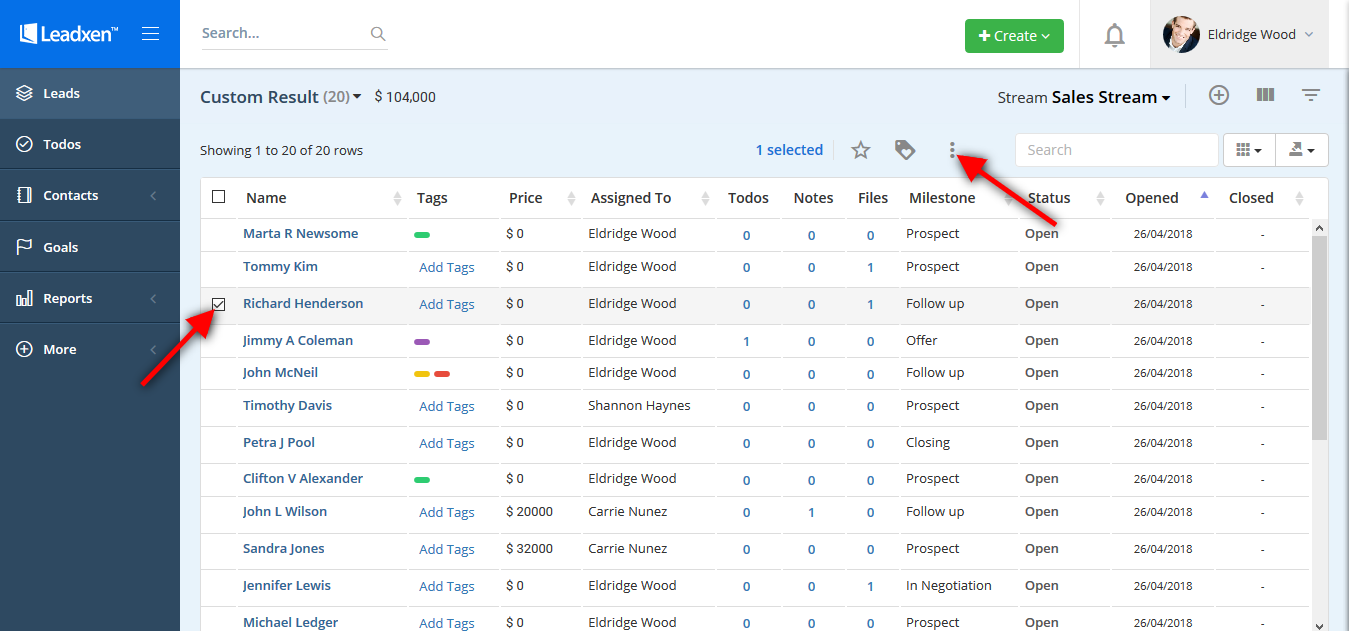Open Tommy Kim files count 1
1349x631 pixels.
click(870, 268)
